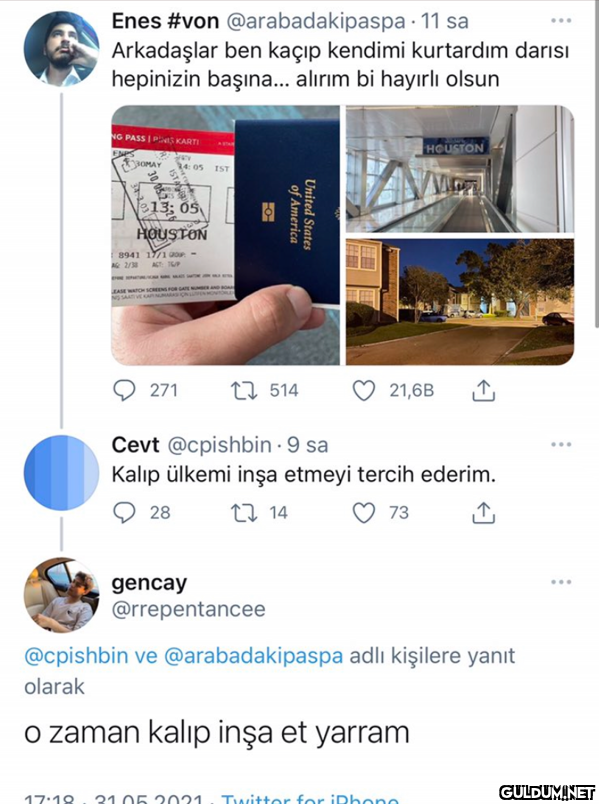View Houston airport walkway photo
This screenshot has width=599, height=804.
460,169
